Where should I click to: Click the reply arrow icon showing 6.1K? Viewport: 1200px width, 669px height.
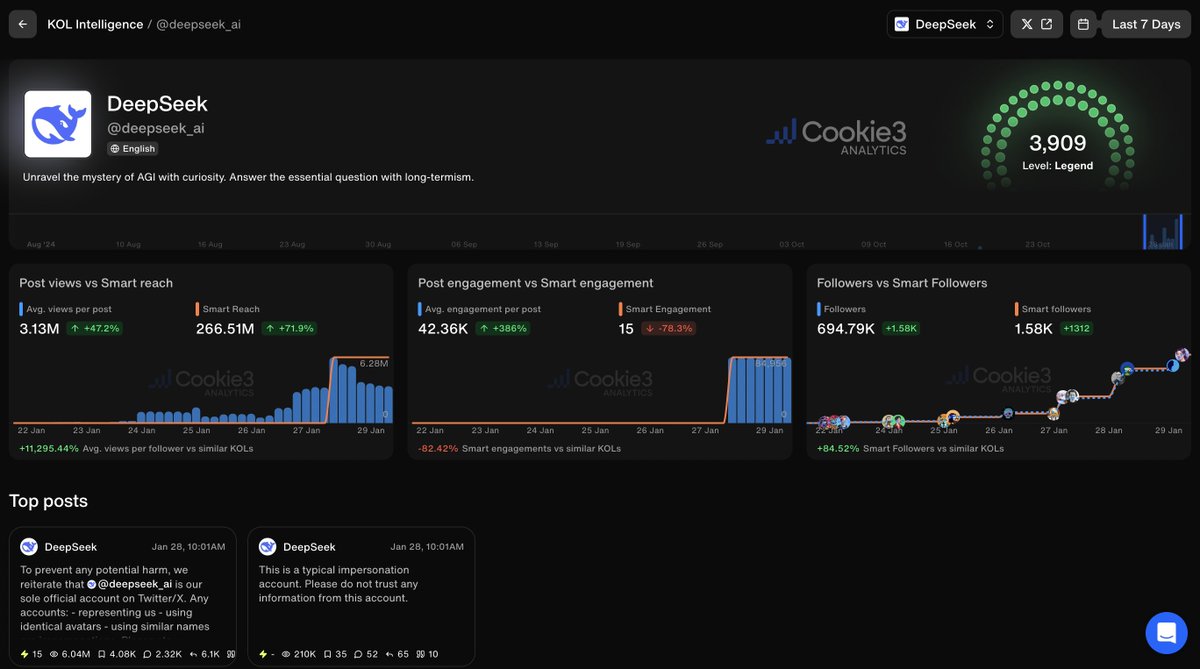[x=192, y=654]
